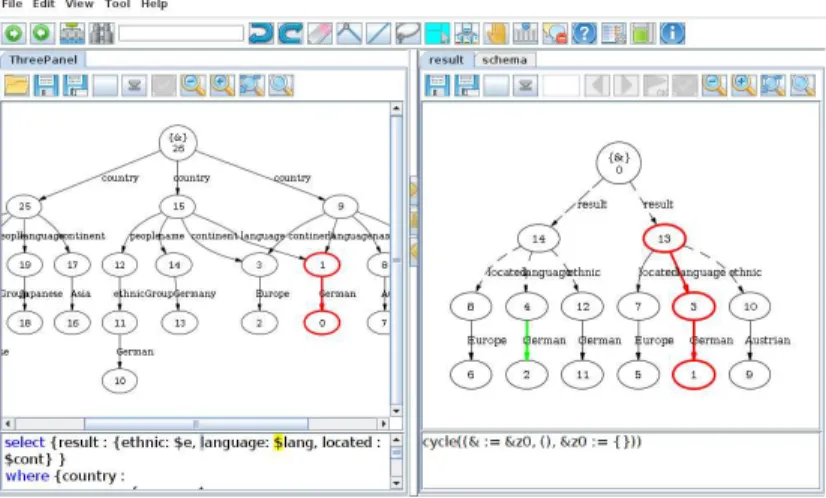Click the cyan panel selection icon

point(437,33)
